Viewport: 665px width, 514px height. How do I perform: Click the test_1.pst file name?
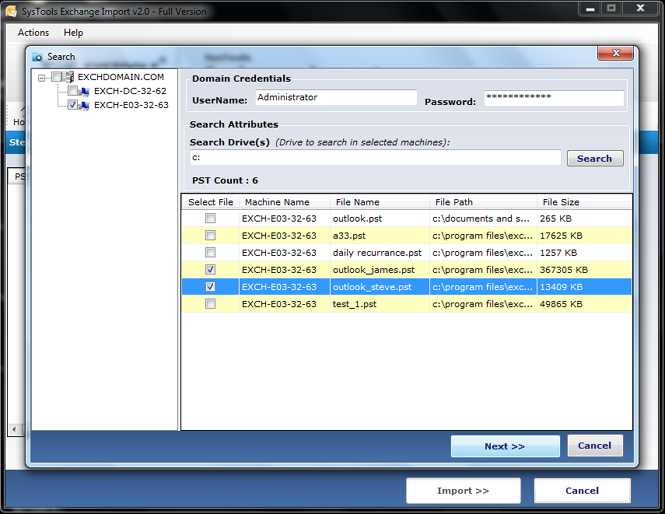click(354, 304)
